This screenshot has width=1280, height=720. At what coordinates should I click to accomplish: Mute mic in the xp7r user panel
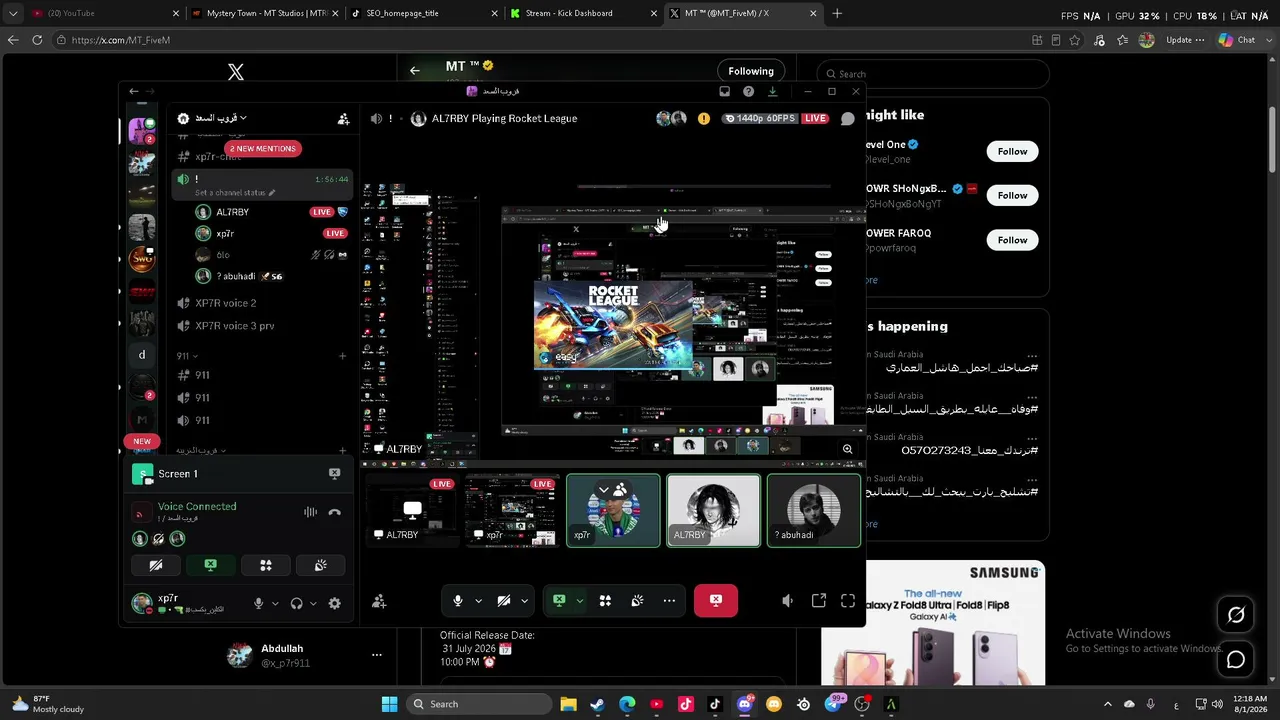point(259,603)
